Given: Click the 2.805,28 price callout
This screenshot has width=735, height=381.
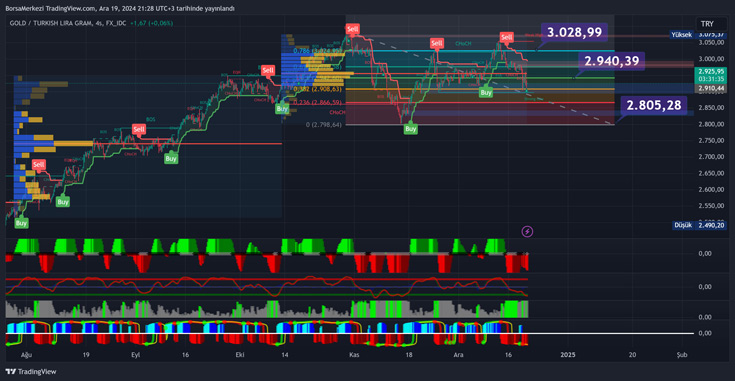Looking at the screenshot, I should pos(654,105).
